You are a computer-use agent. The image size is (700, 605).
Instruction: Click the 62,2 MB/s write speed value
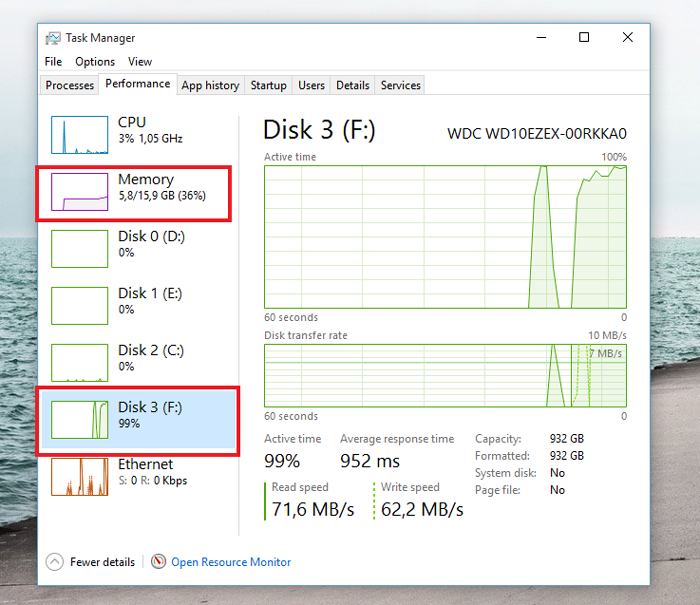(x=422, y=509)
